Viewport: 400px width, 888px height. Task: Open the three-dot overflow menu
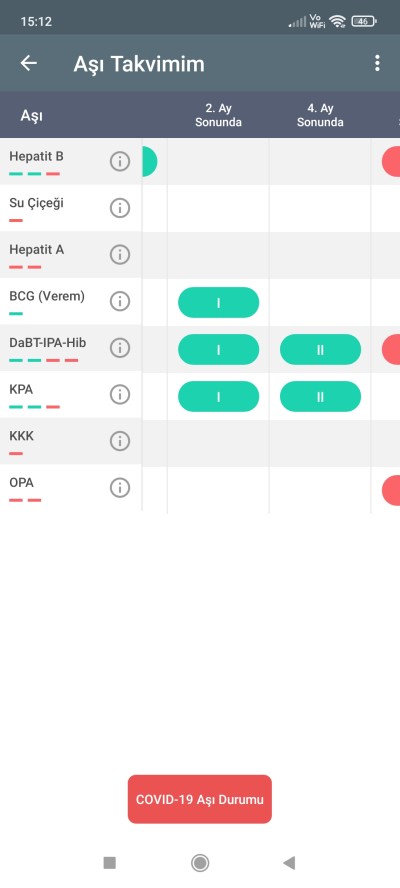[x=377, y=63]
